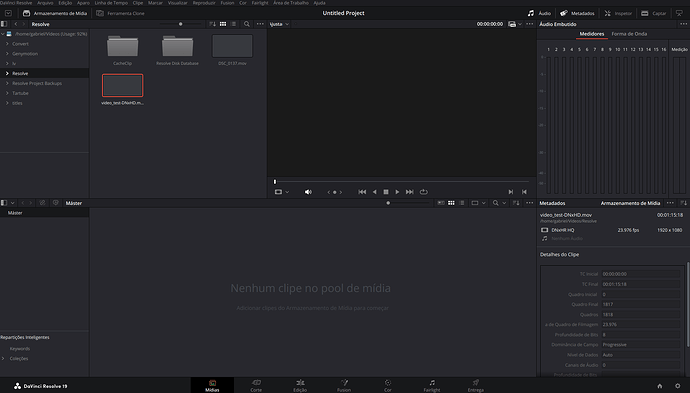Search the media storage browser
This screenshot has width=690, height=393.
tap(247, 24)
